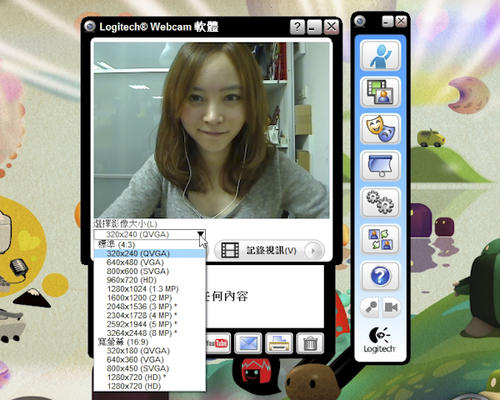Select 640x360 (VGA) widescreen resolution
The height and width of the screenshot is (400, 500).
pos(150,360)
